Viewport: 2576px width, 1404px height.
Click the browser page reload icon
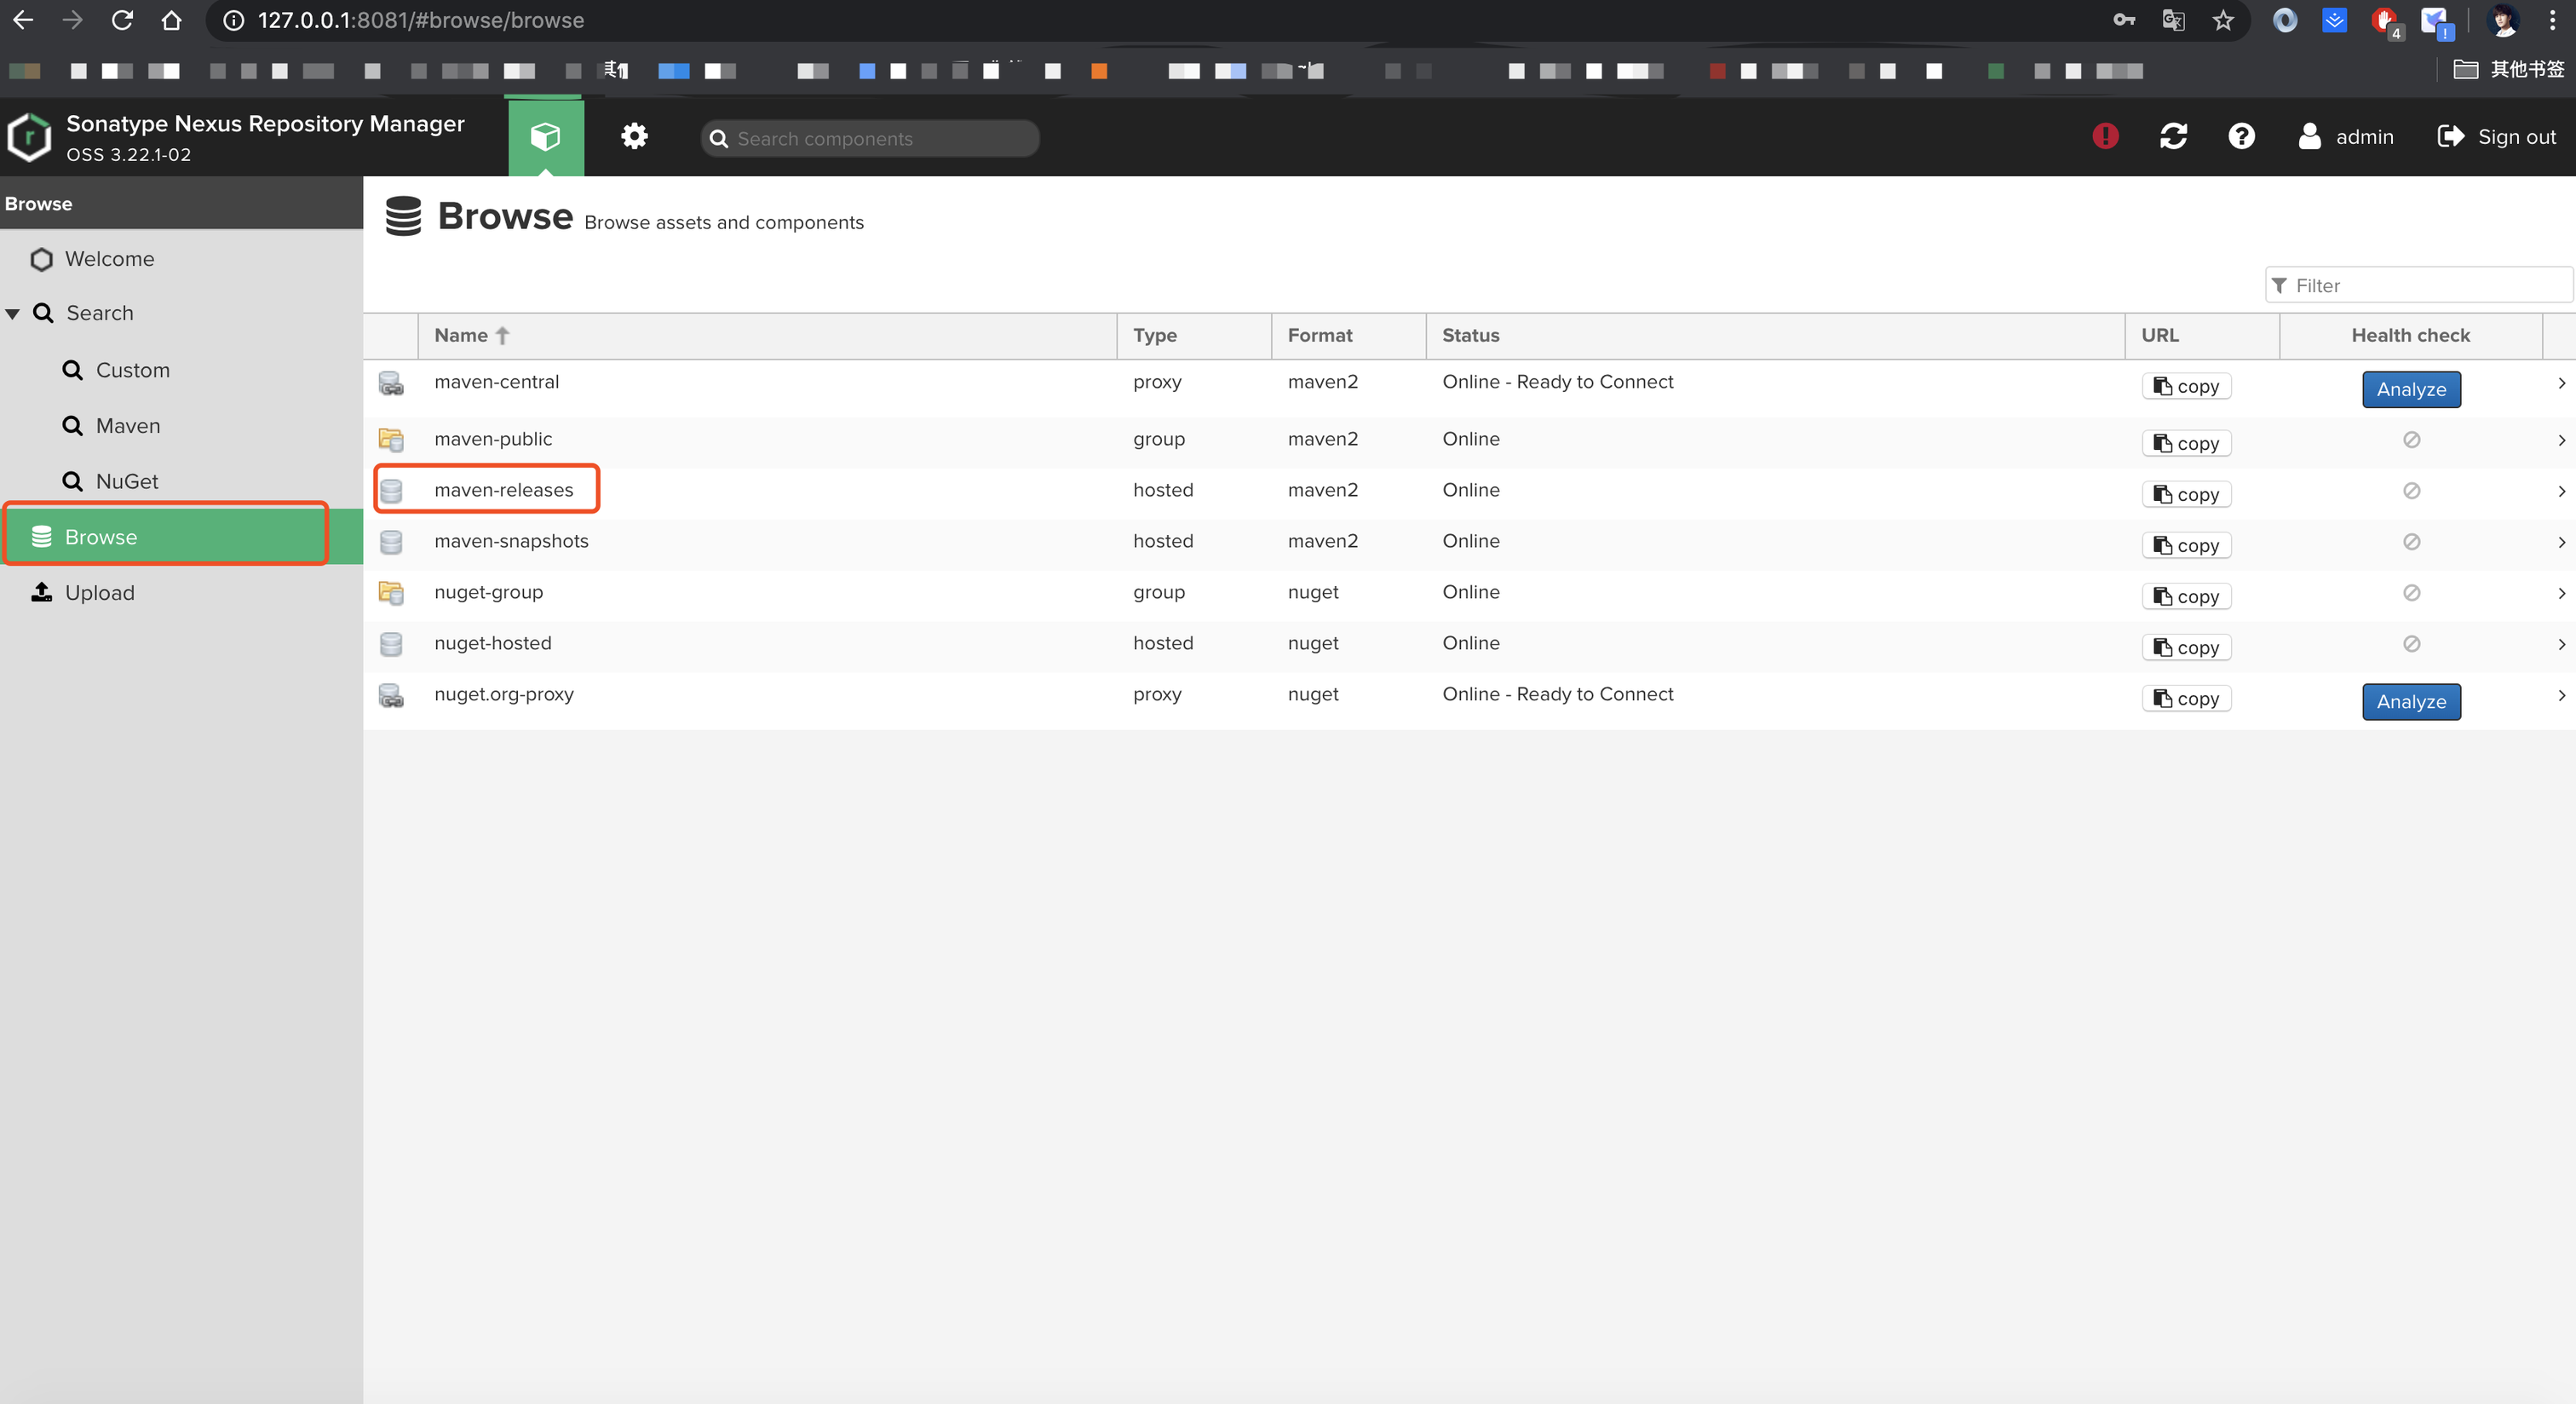pos(122,20)
